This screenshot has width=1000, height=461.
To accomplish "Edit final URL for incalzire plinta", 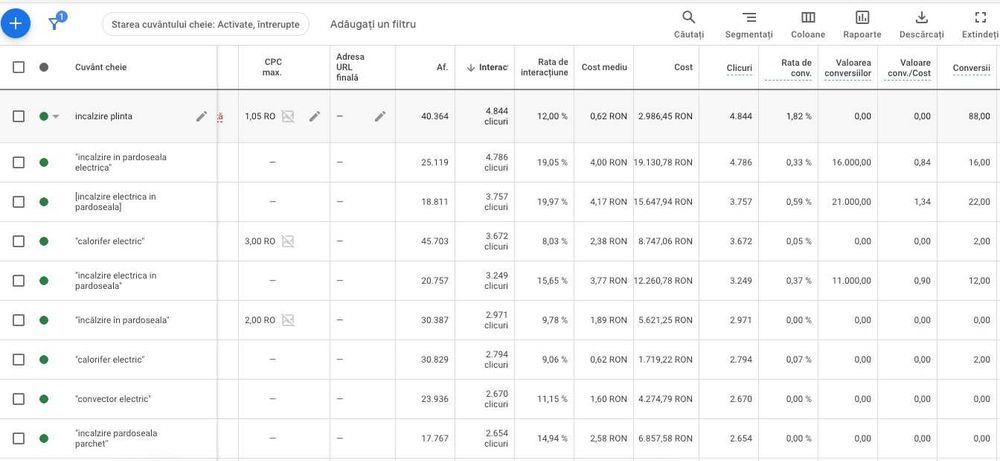I will pyautogui.click(x=380, y=116).
